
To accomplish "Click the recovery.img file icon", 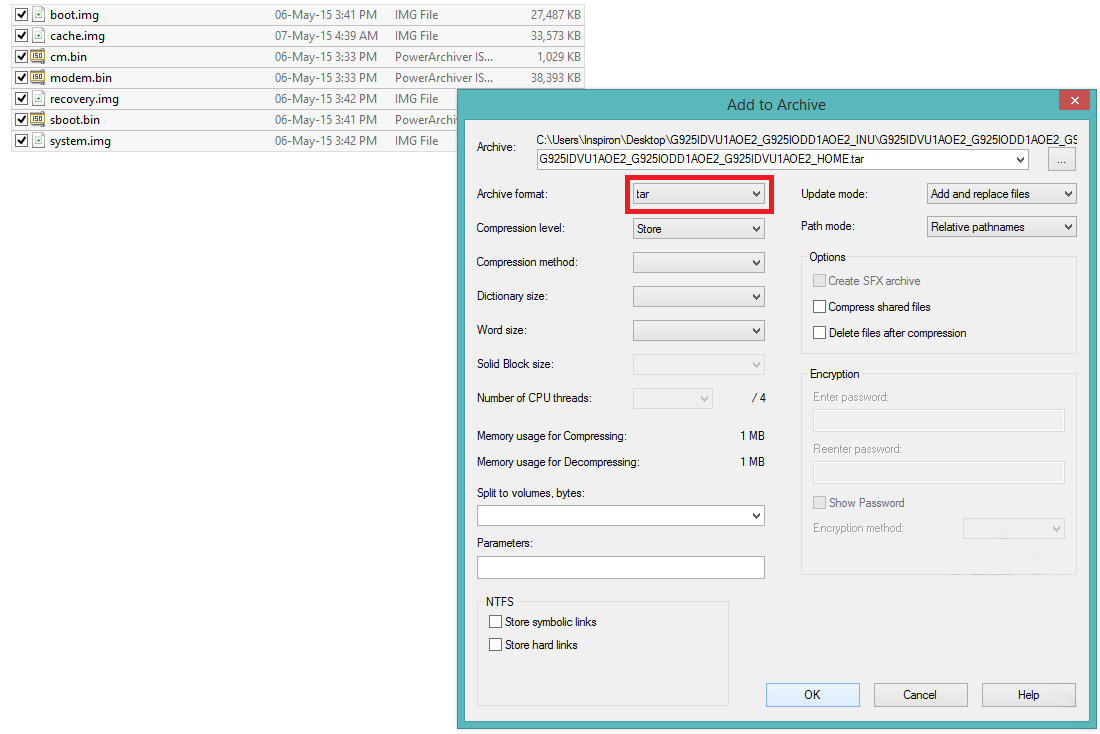I will click(38, 99).
